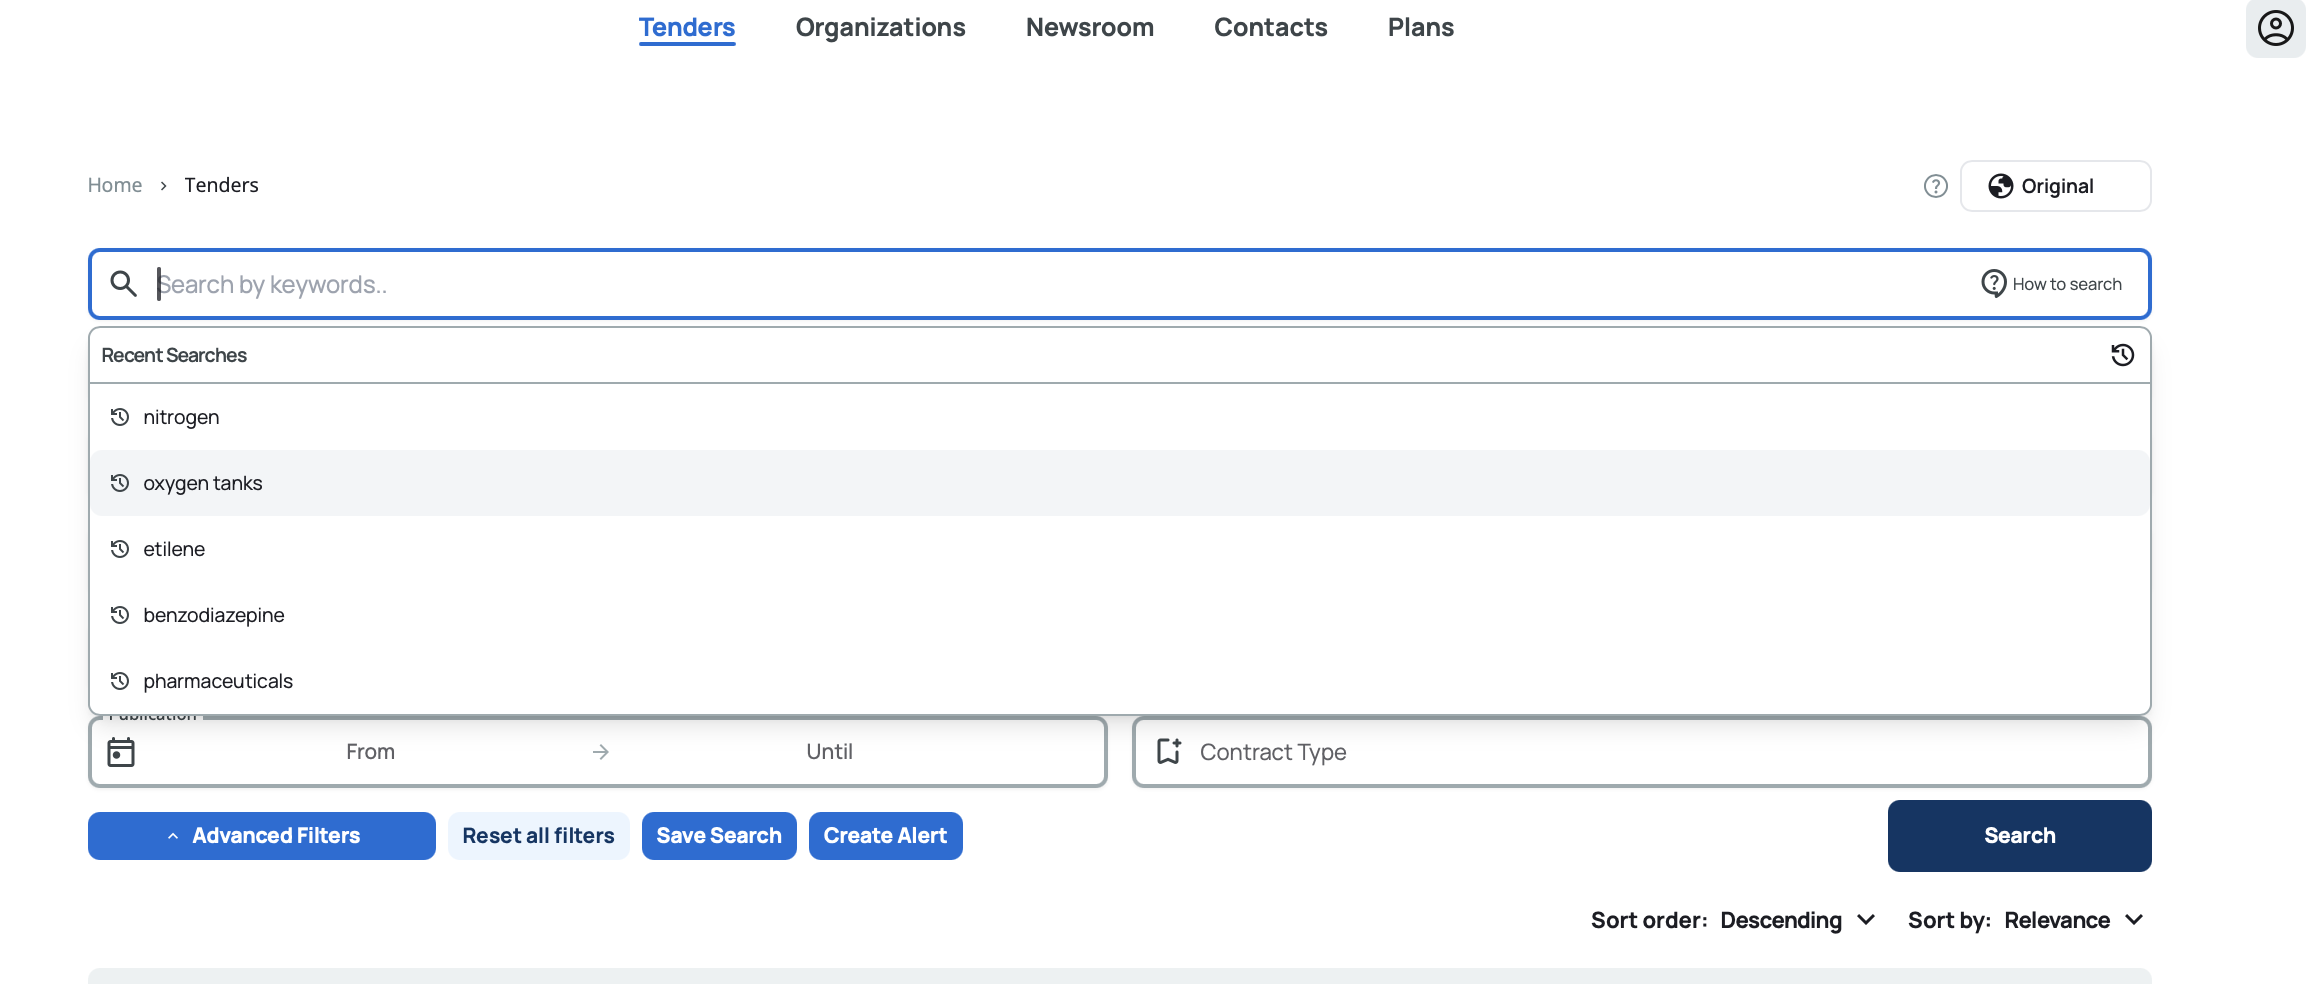Click the Contract Type bookmark icon
Screen dimensions: 2324x984
(x=1168, y=752)
